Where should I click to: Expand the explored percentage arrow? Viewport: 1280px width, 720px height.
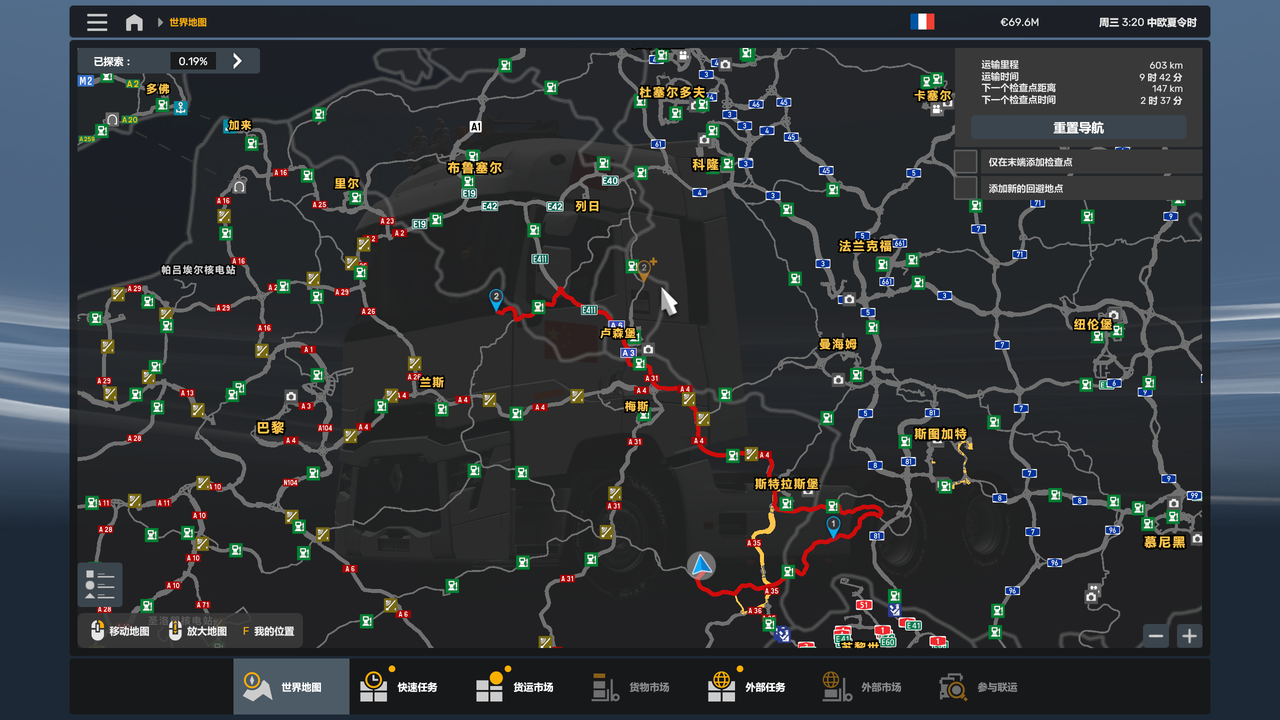[x=237, y=61]
